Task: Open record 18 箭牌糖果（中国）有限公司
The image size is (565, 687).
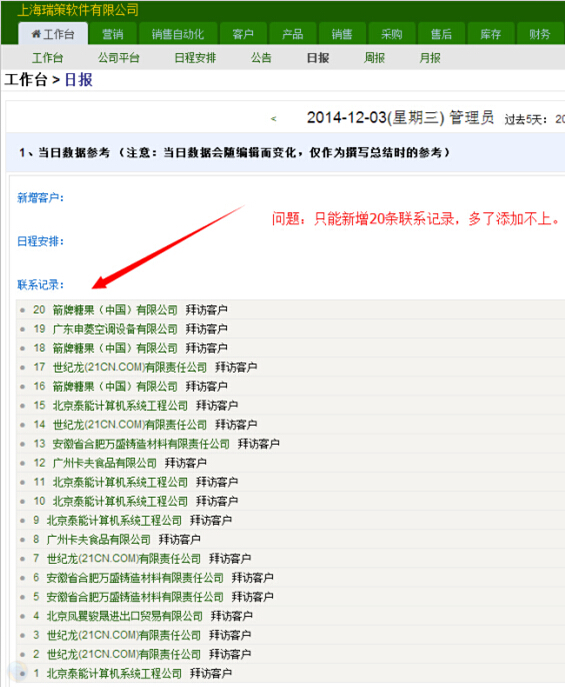Action: click(x=115, y=348)
